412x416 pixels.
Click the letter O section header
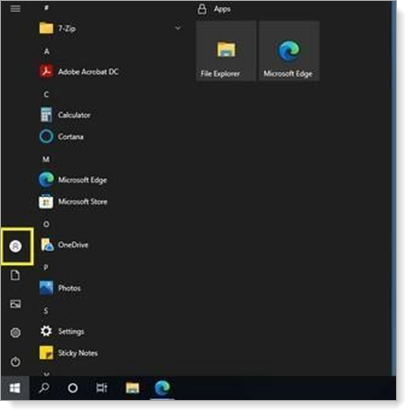pyautogui.click(x=46, y=224)
